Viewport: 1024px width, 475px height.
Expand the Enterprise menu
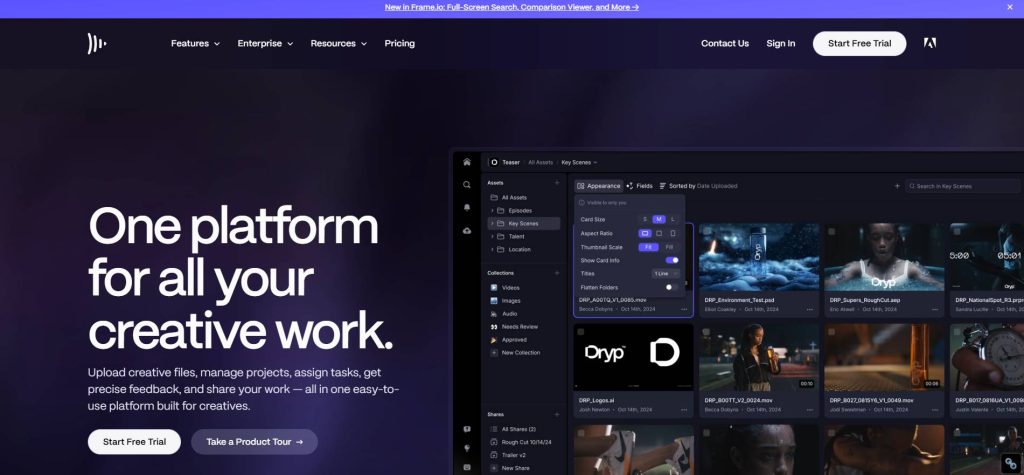pyautogui.click(x=265, y=43)
